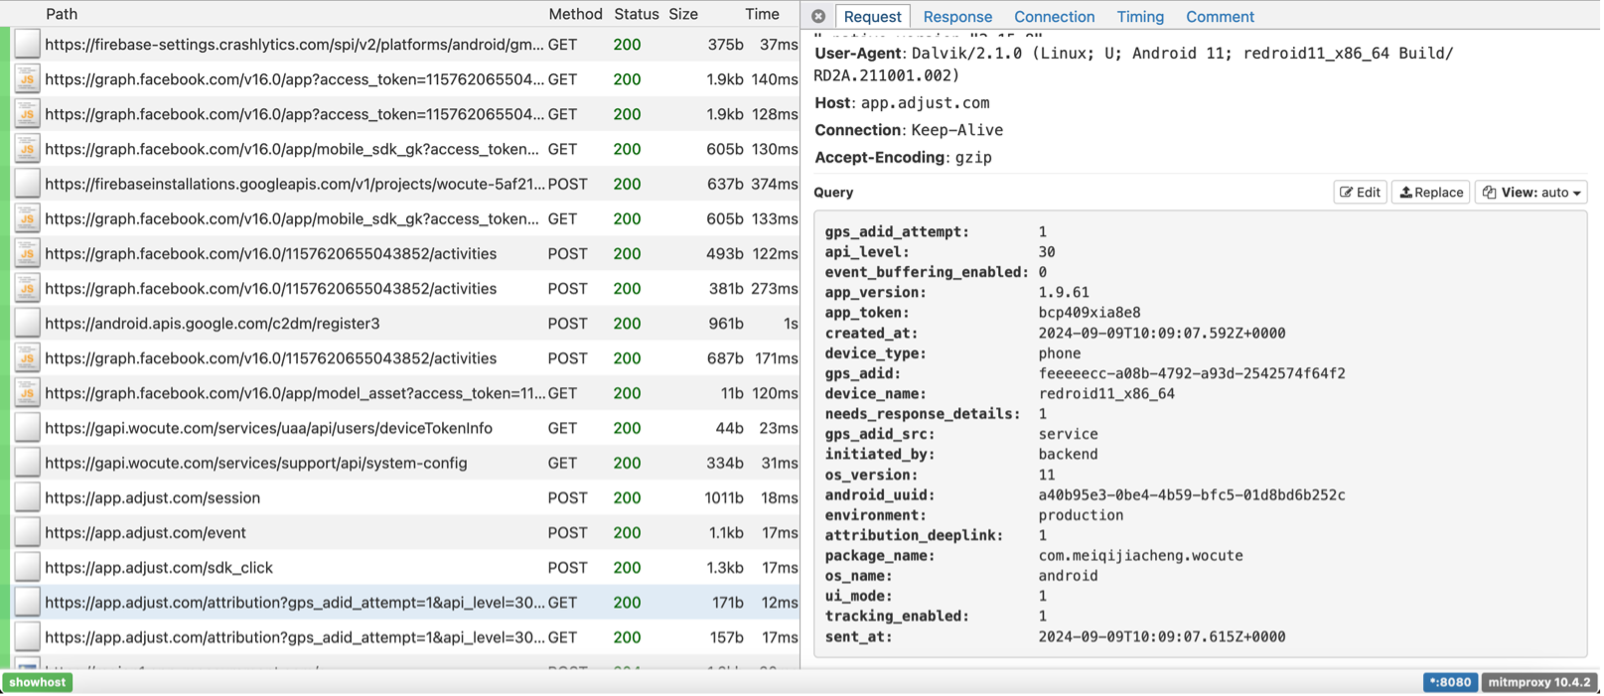Toggle the showhost option in status bar

tap(38, 682)
